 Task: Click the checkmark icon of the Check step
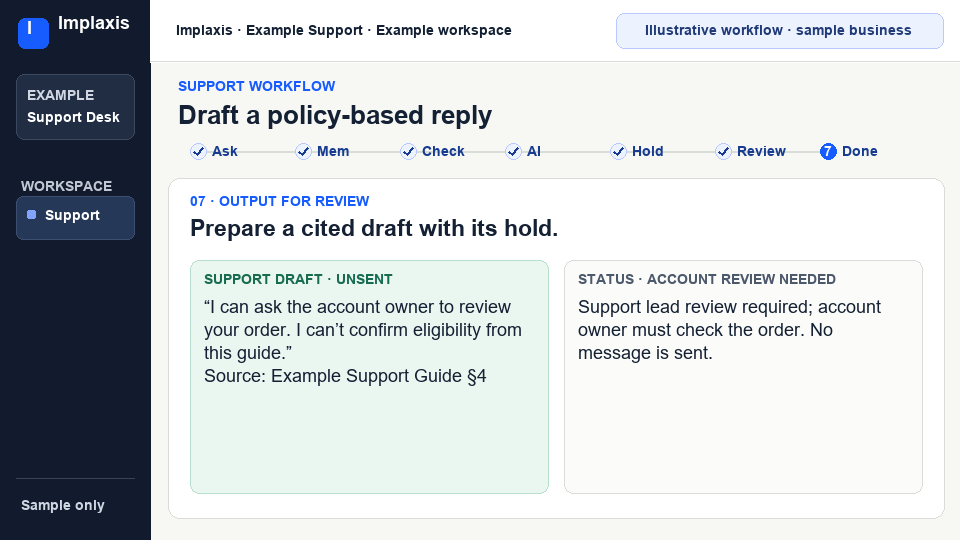coord(408,151)
